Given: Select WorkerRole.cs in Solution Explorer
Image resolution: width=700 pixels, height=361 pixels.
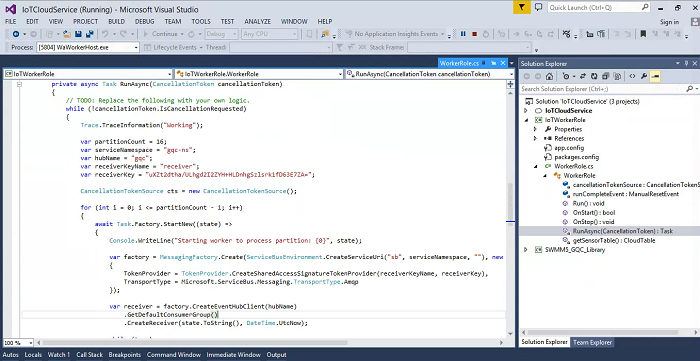Looking at the screenshot, I should [574, 166].
